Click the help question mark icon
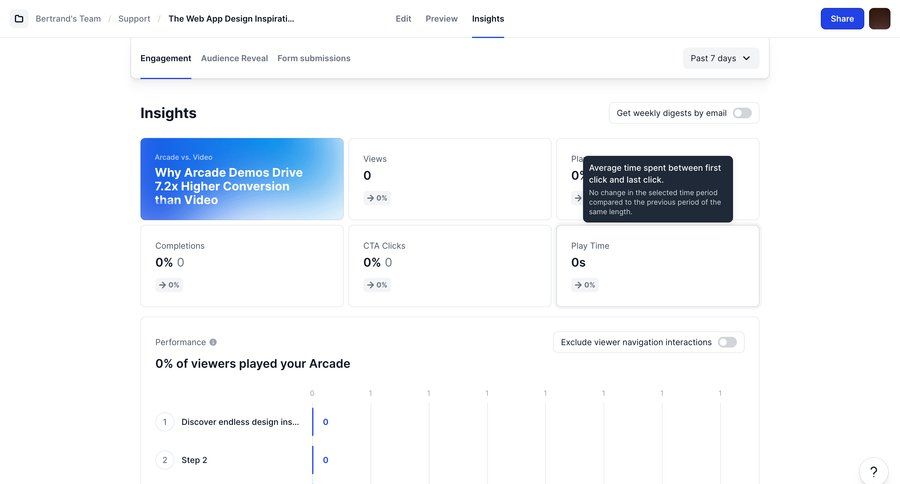Image resolution: width=900 pixels, height=484 pixels. coord(873,471)
